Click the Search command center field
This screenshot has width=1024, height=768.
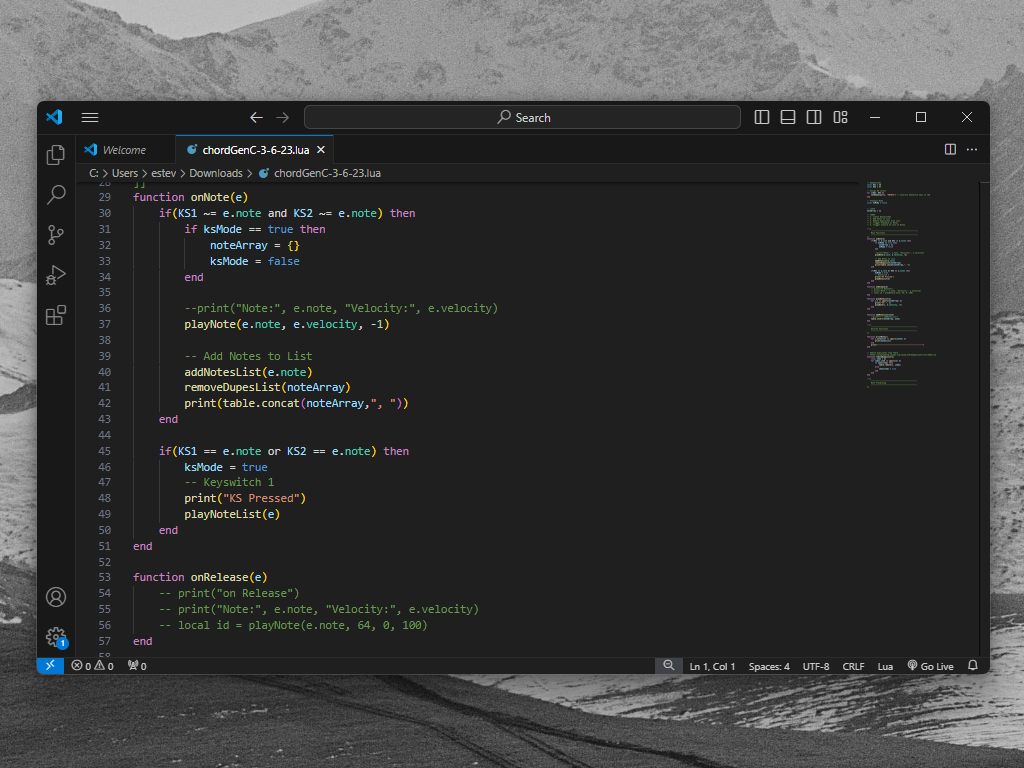(523, 117)
